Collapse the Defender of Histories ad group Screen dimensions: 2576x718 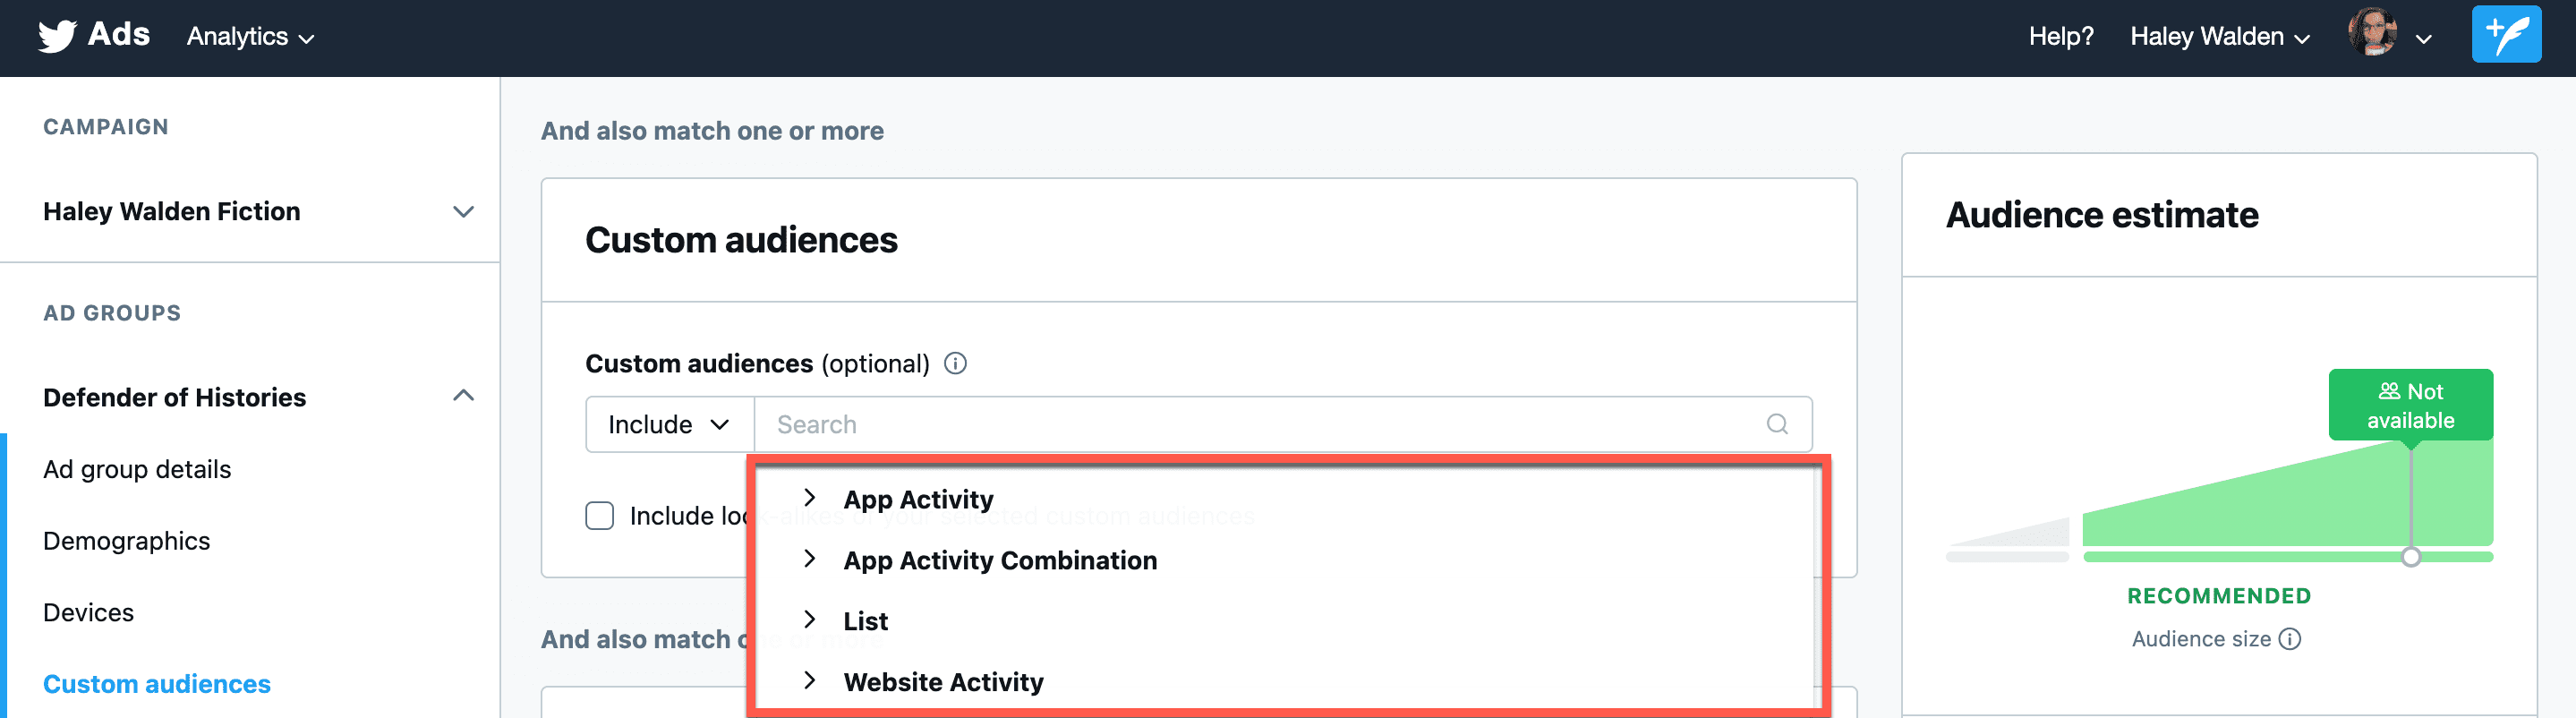462,396
